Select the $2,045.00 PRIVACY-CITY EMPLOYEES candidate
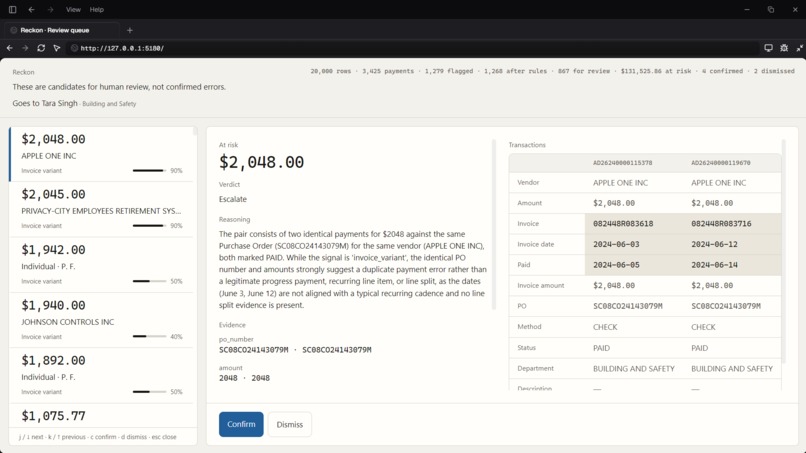The width and height of the screenshot is (806, 453). [101, 209]
